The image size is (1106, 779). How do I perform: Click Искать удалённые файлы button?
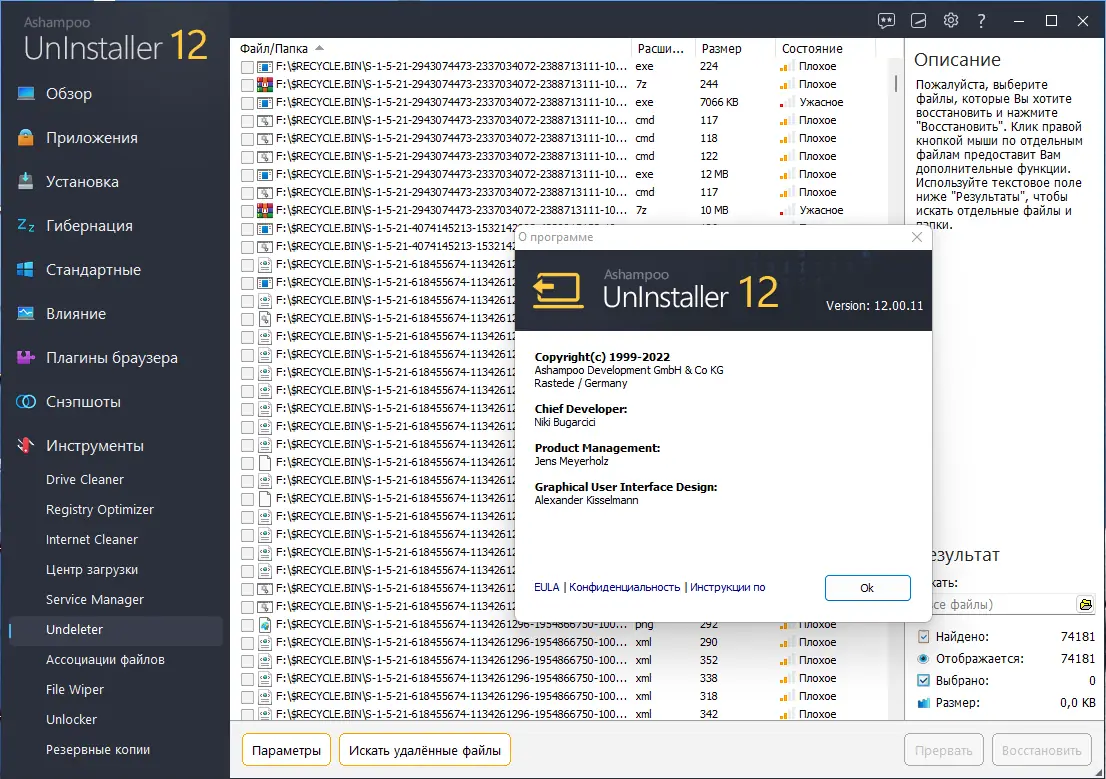[425, 750]
